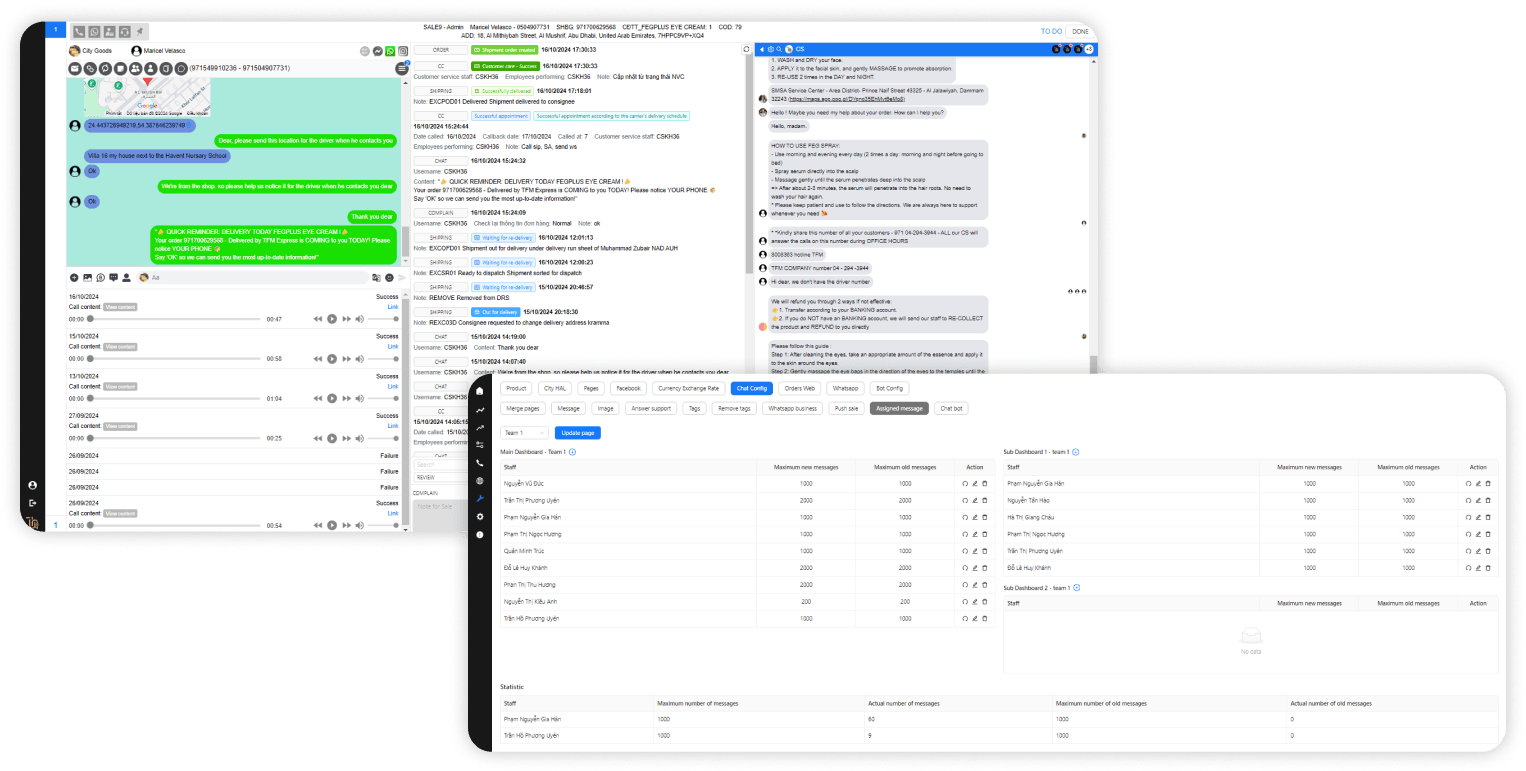Play the 16/10/2024 call recording

click(332, 318)
